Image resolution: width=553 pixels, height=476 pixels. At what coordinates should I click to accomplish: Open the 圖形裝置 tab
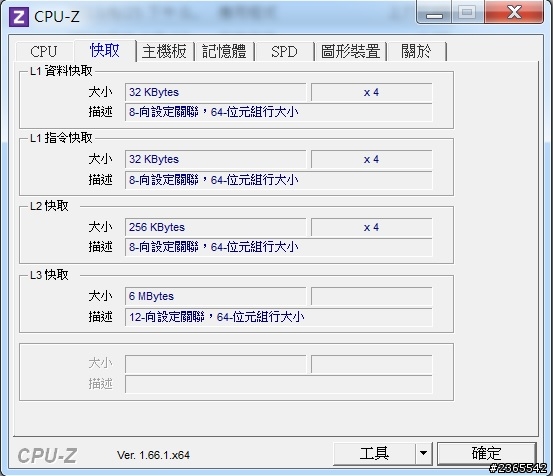(351, 51)
